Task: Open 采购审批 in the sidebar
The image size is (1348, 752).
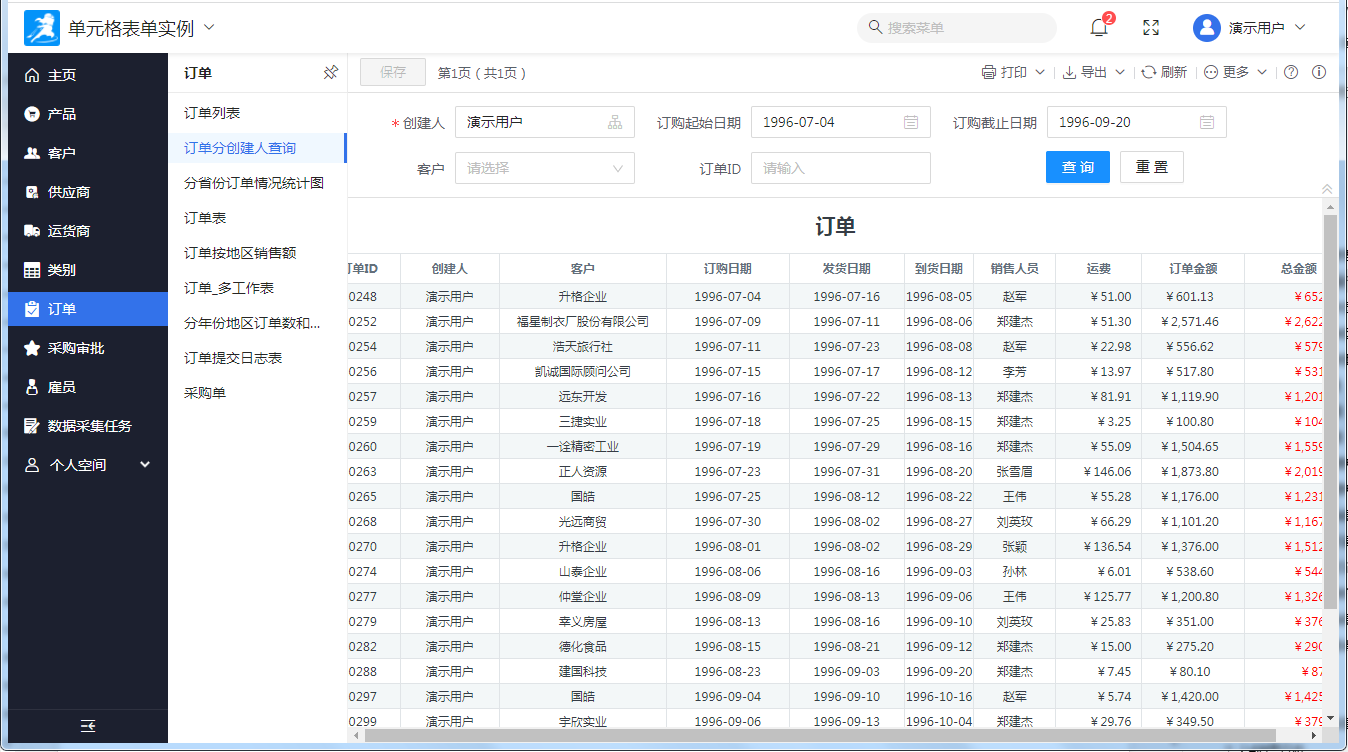Action: [76, 348]
